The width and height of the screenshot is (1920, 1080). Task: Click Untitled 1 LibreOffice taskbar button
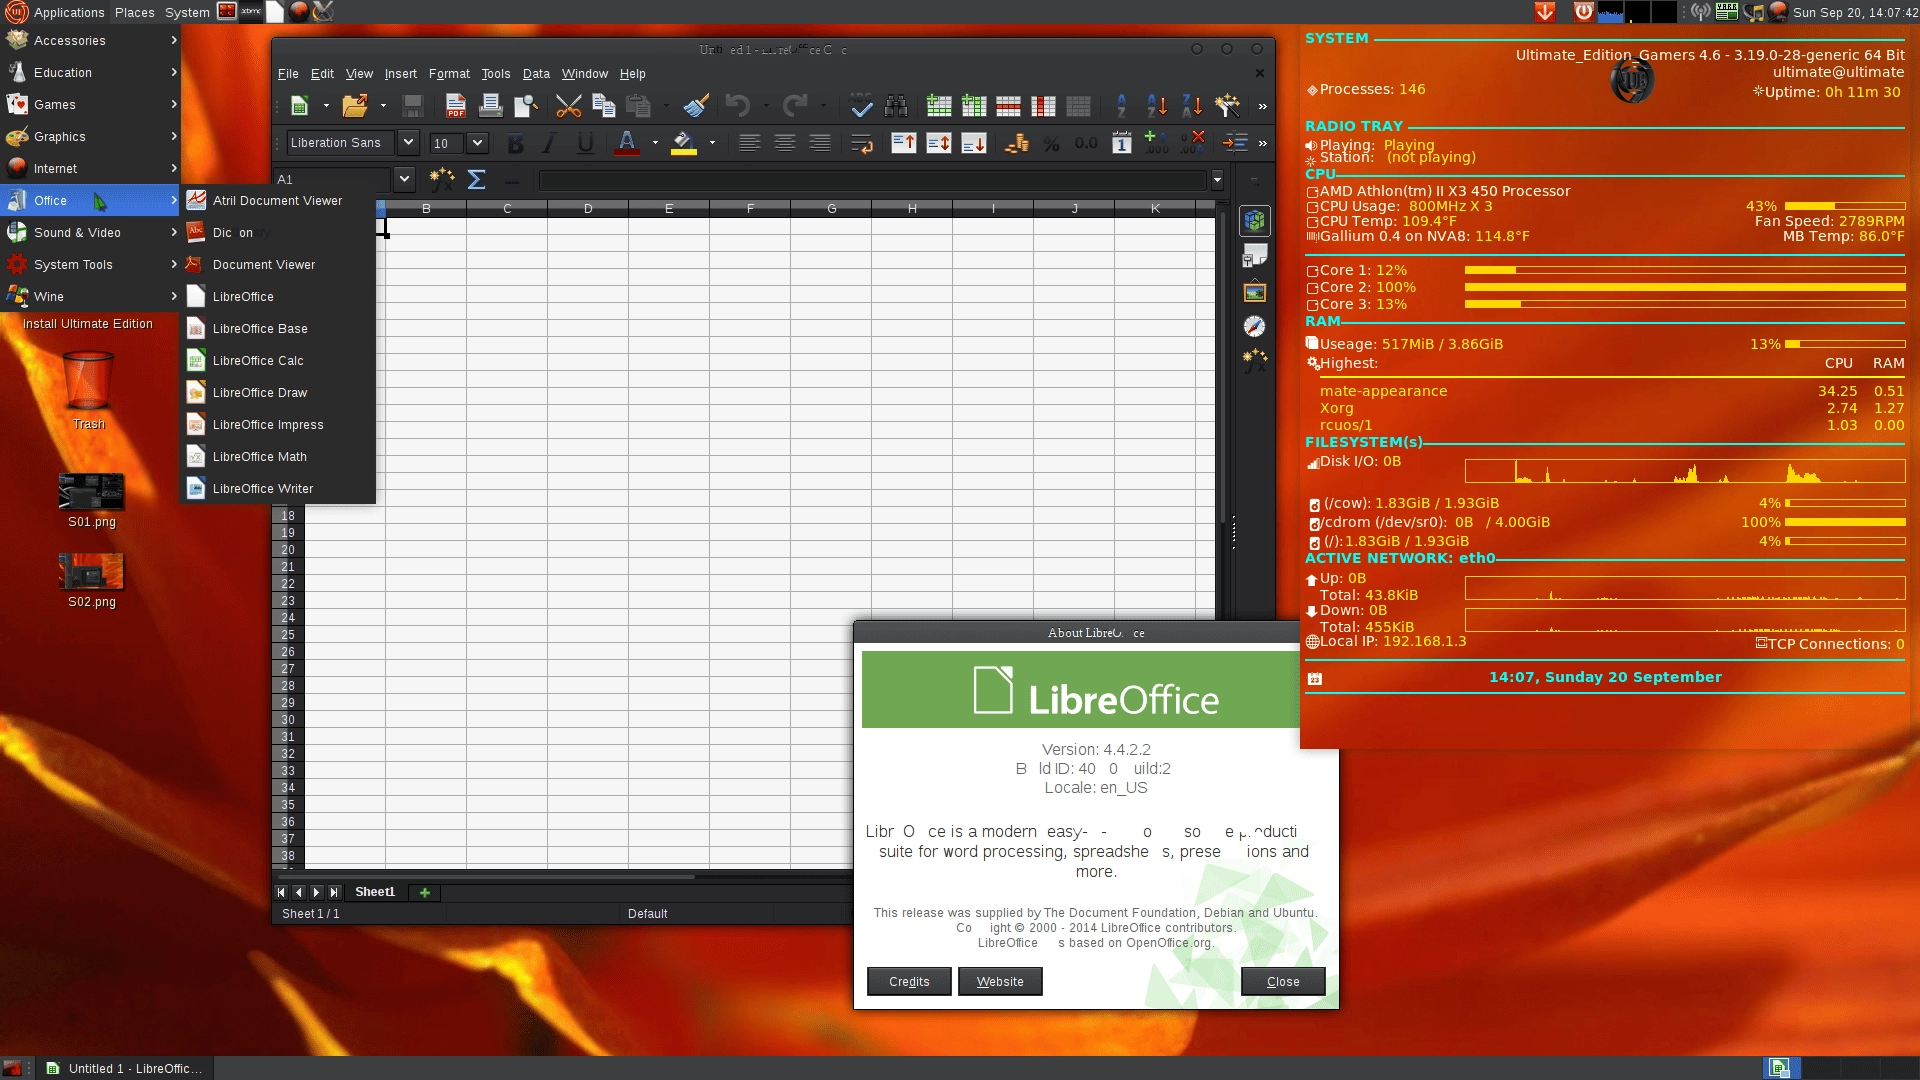point(125,1069)
